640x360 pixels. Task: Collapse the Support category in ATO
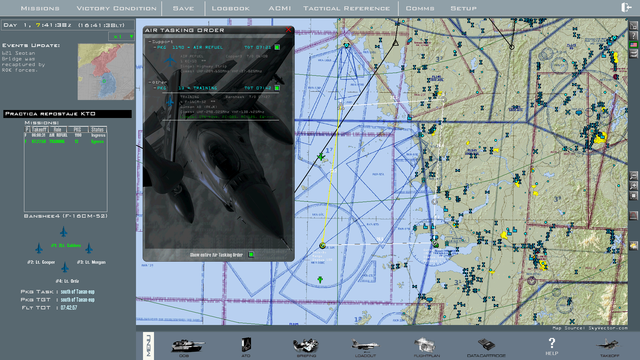tap(150, 42)
